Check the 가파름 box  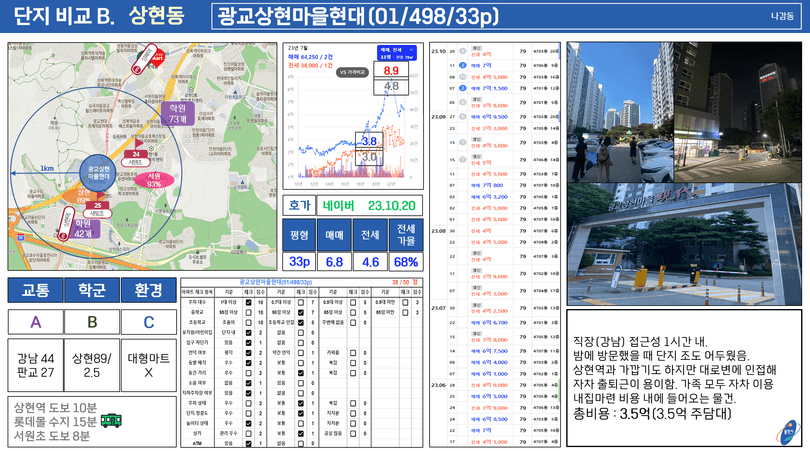[353, 353]
